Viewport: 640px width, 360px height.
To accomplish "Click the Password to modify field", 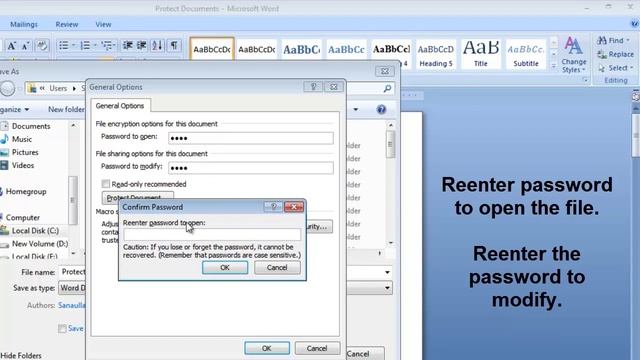I will [x=251, y=168].
